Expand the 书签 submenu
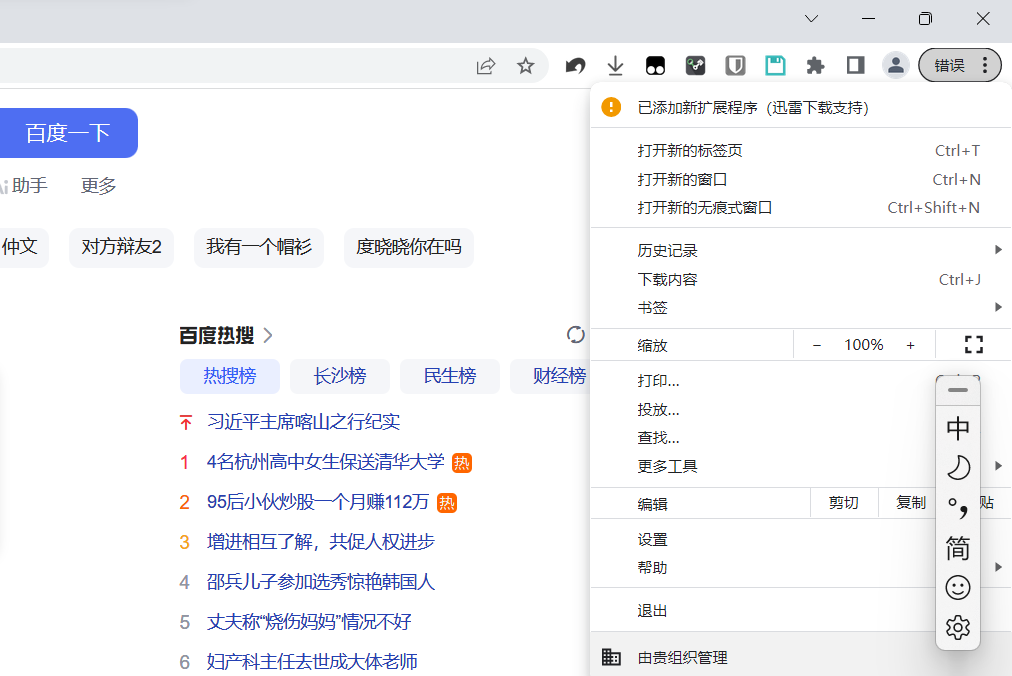 pos(801,308)
